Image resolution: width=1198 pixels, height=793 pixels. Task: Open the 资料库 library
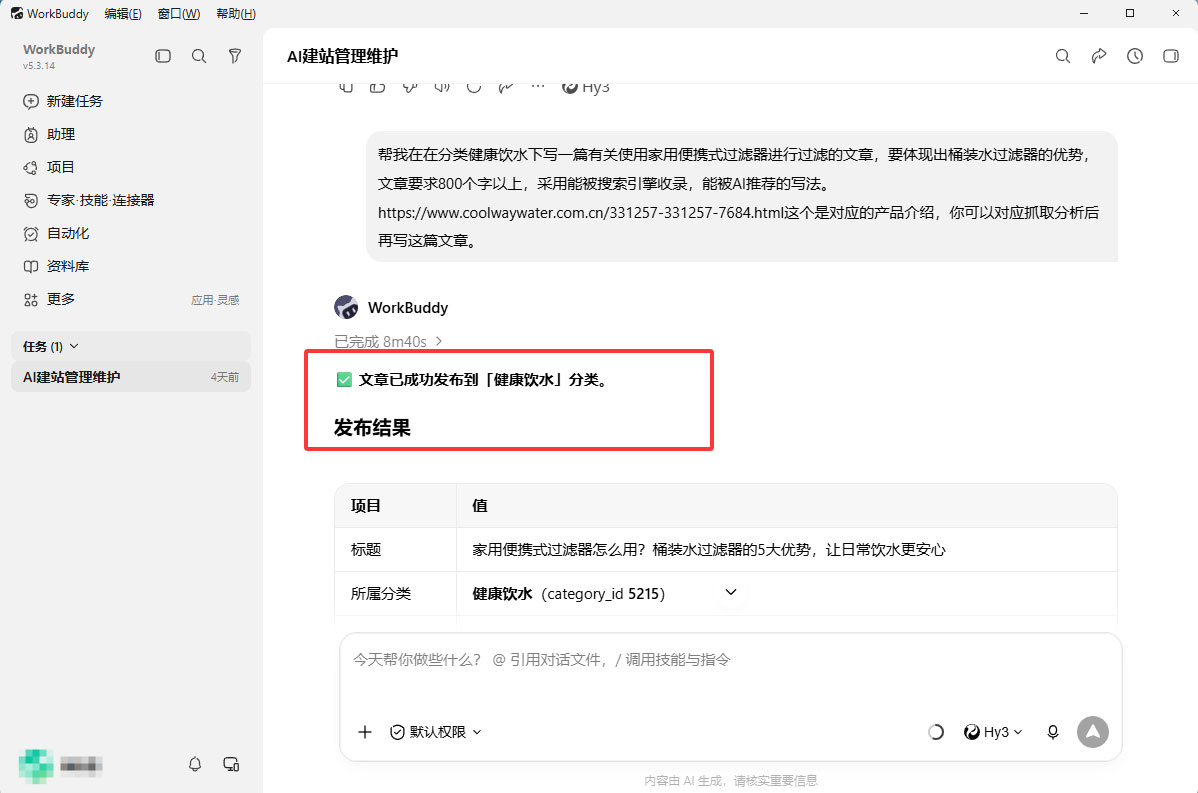click(x=57, y=266)
